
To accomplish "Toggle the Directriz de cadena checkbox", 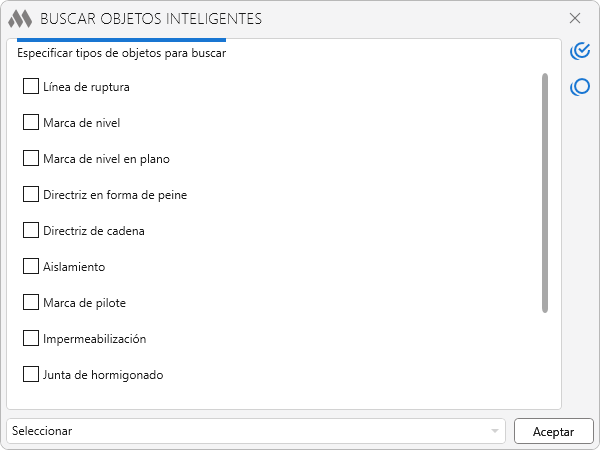I will (30, 231).
